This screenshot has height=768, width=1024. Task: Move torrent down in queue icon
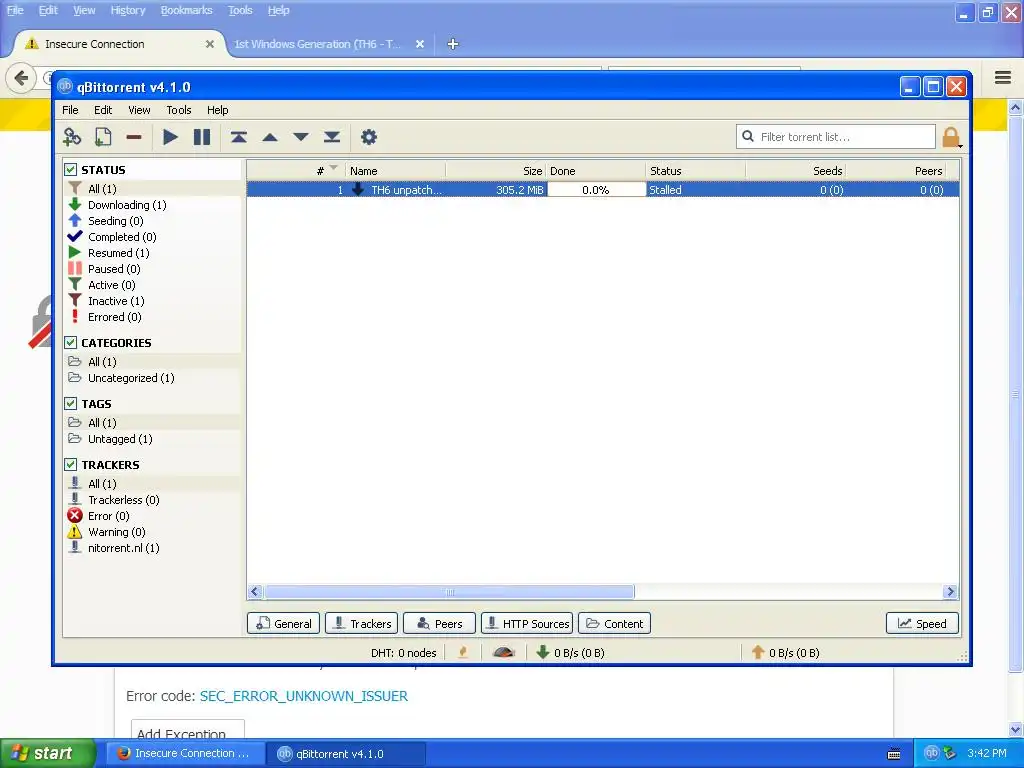click(x=300, y=137)
